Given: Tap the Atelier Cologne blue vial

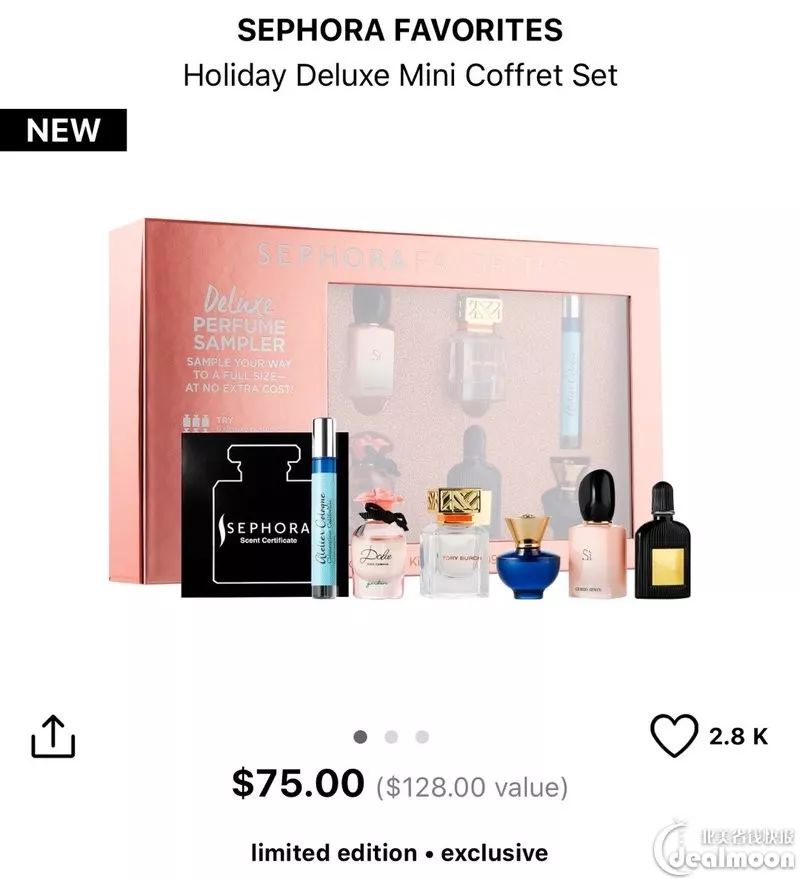Looking at the screenshot, I should 325,508.
